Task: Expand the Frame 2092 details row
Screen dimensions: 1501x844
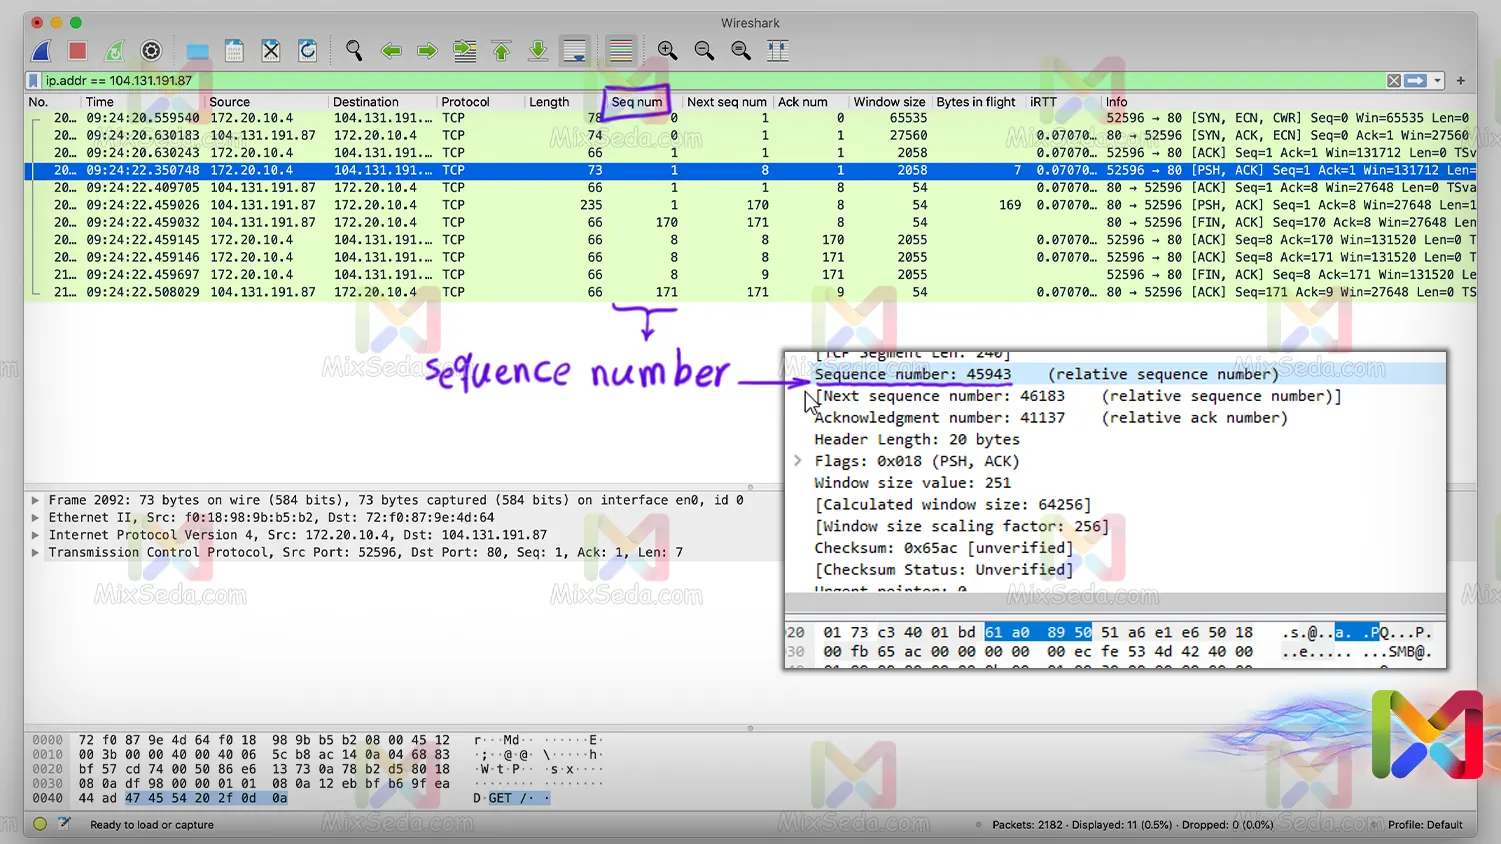Action: (x=36, y=500)
